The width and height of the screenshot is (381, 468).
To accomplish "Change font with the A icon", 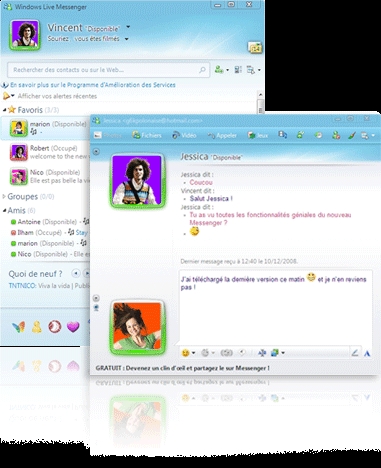I will click(367, 353).
